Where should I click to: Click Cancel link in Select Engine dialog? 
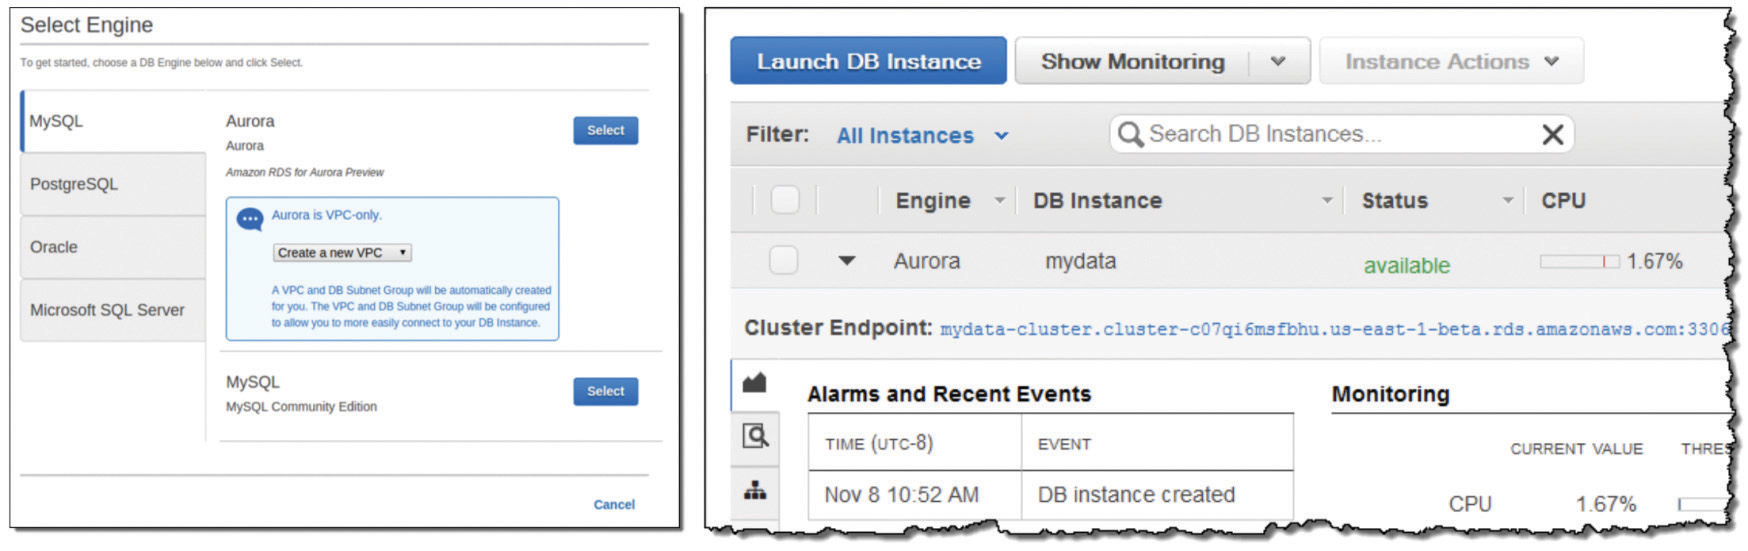pyautogui.click(x=614, y=504)
